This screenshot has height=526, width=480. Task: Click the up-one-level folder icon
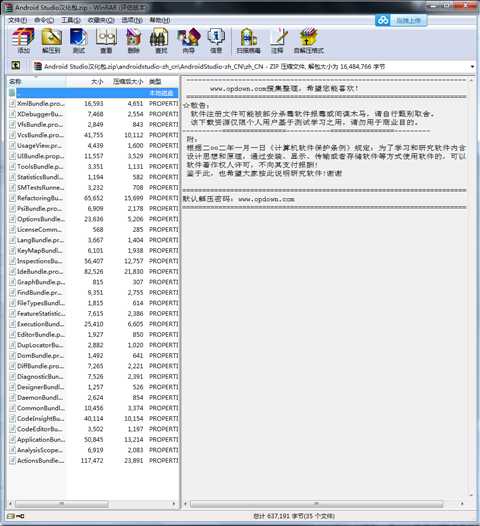[16, 66]
